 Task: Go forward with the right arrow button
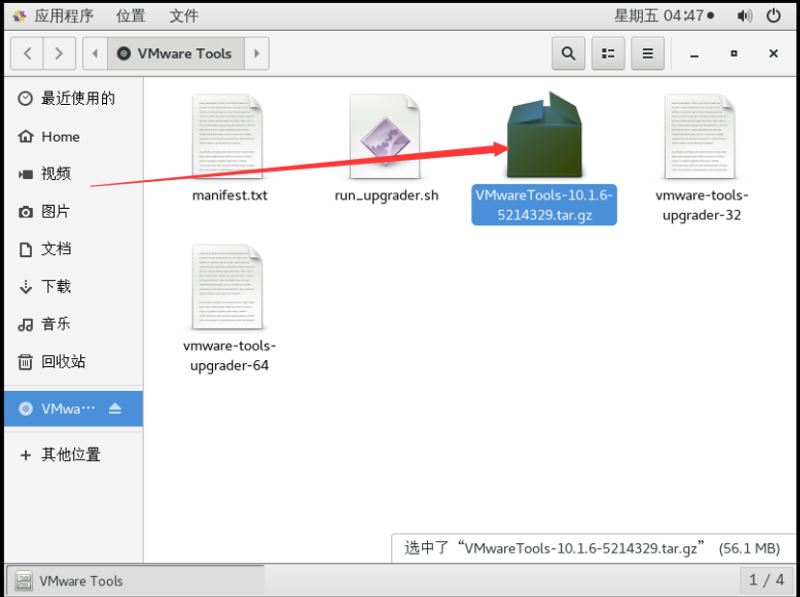[x=59, y=53]
